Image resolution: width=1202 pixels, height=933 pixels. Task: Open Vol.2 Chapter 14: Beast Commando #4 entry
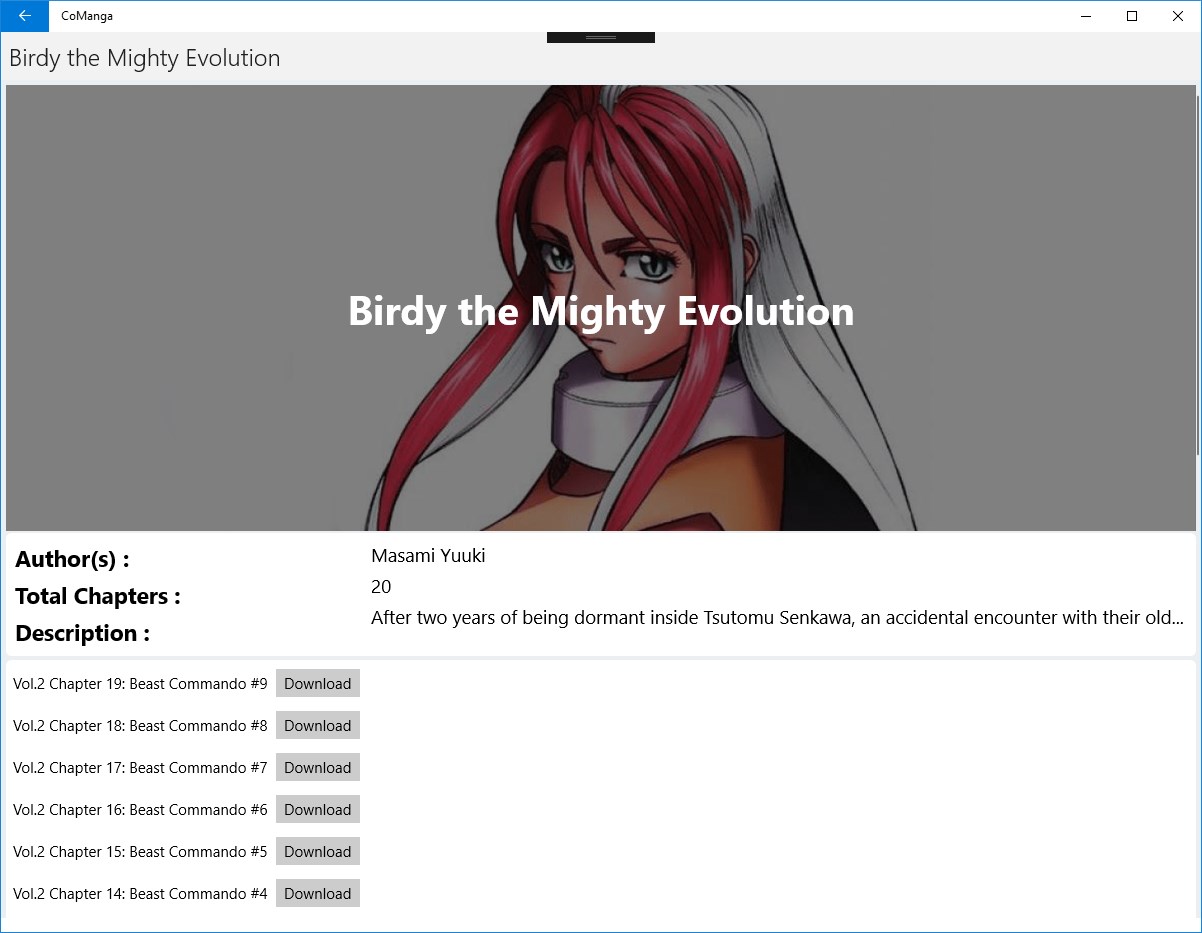pyautogui.click(x=140, y=894)
